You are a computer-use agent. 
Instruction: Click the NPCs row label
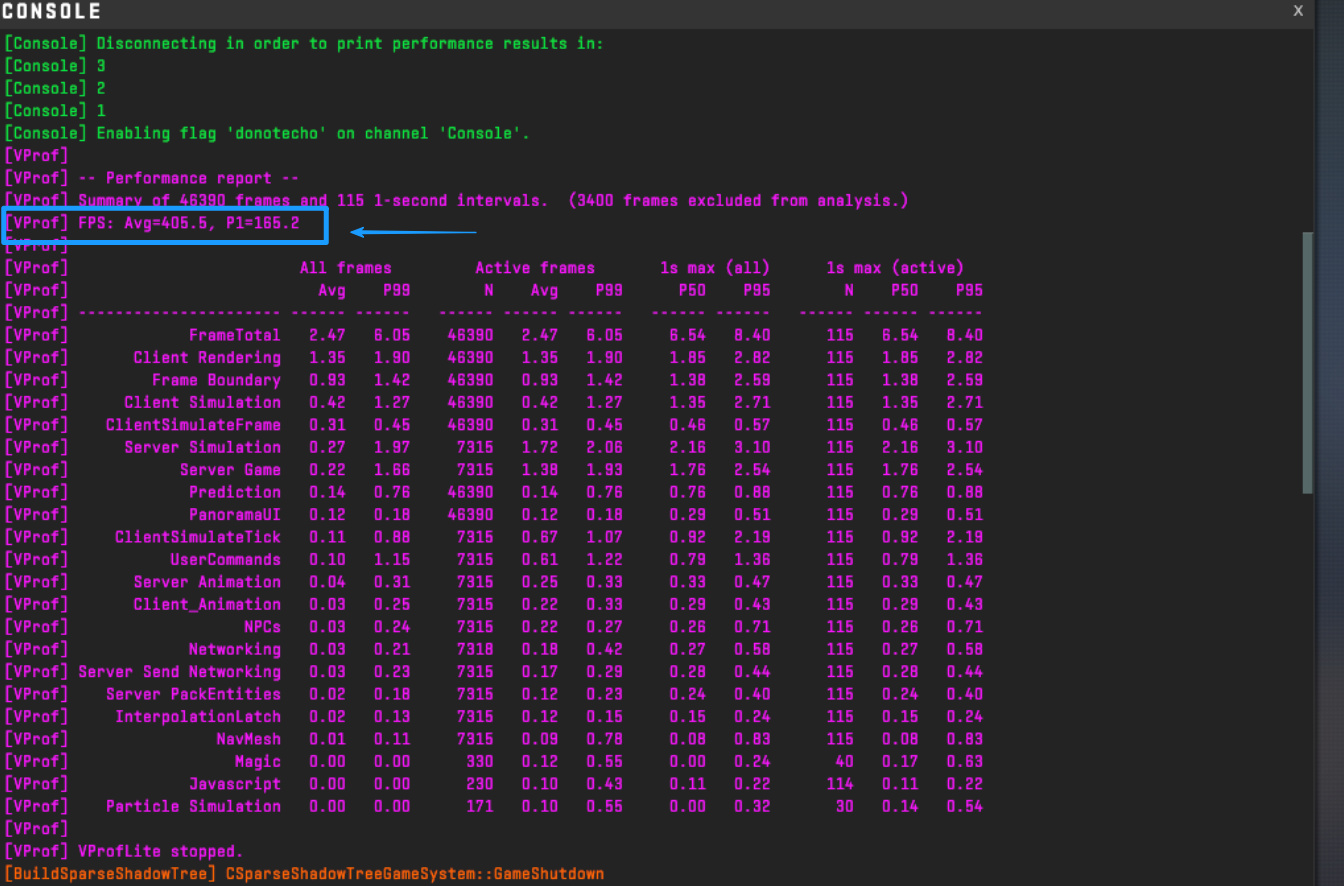pyautogui.click(x=263, y=627)
